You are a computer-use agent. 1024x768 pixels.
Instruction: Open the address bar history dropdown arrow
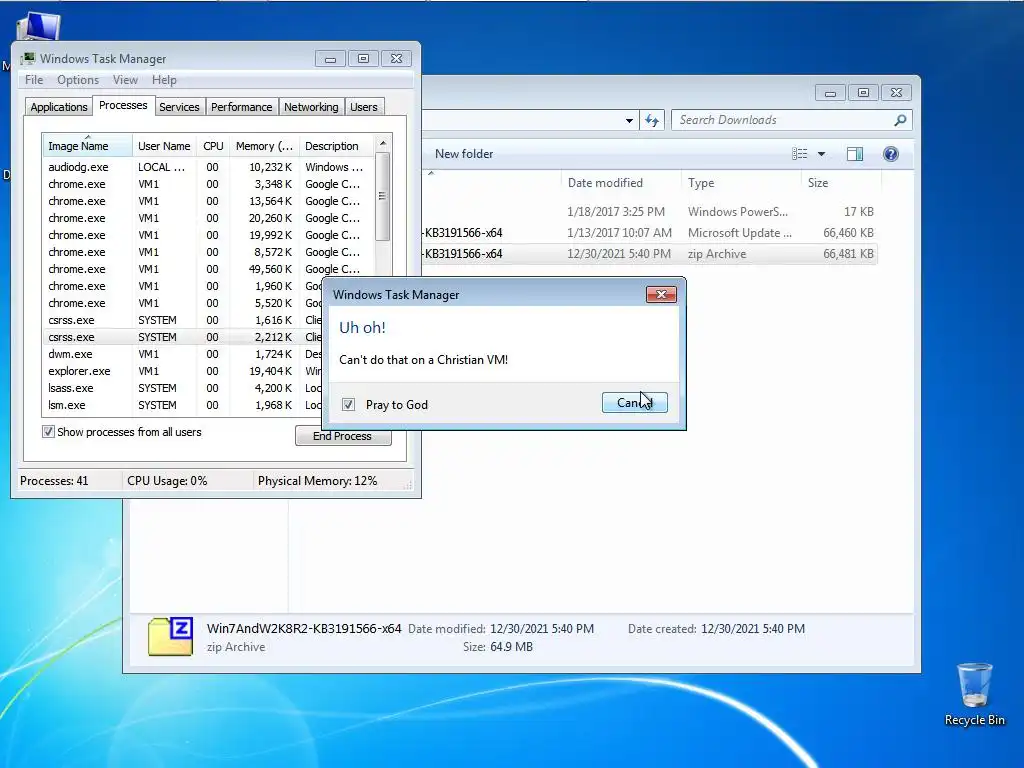(629, 121)
